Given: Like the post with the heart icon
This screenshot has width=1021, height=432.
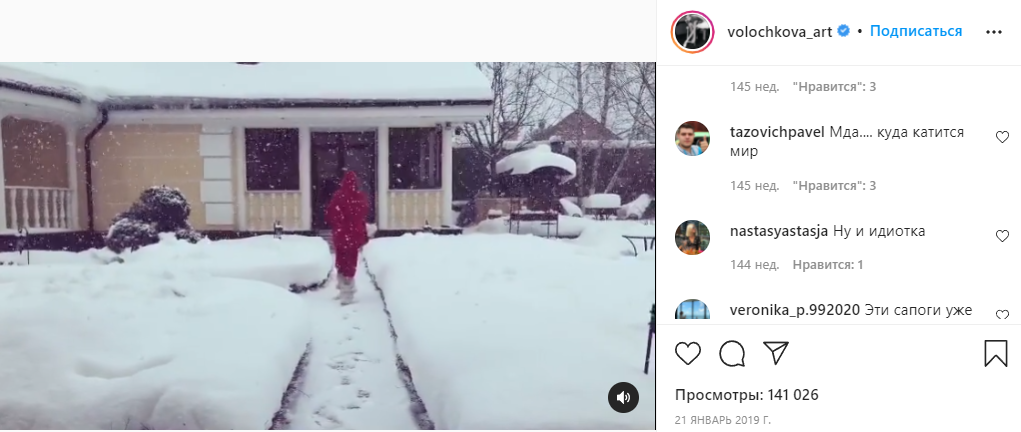Looking at the screenshot, I should point(688,353).
